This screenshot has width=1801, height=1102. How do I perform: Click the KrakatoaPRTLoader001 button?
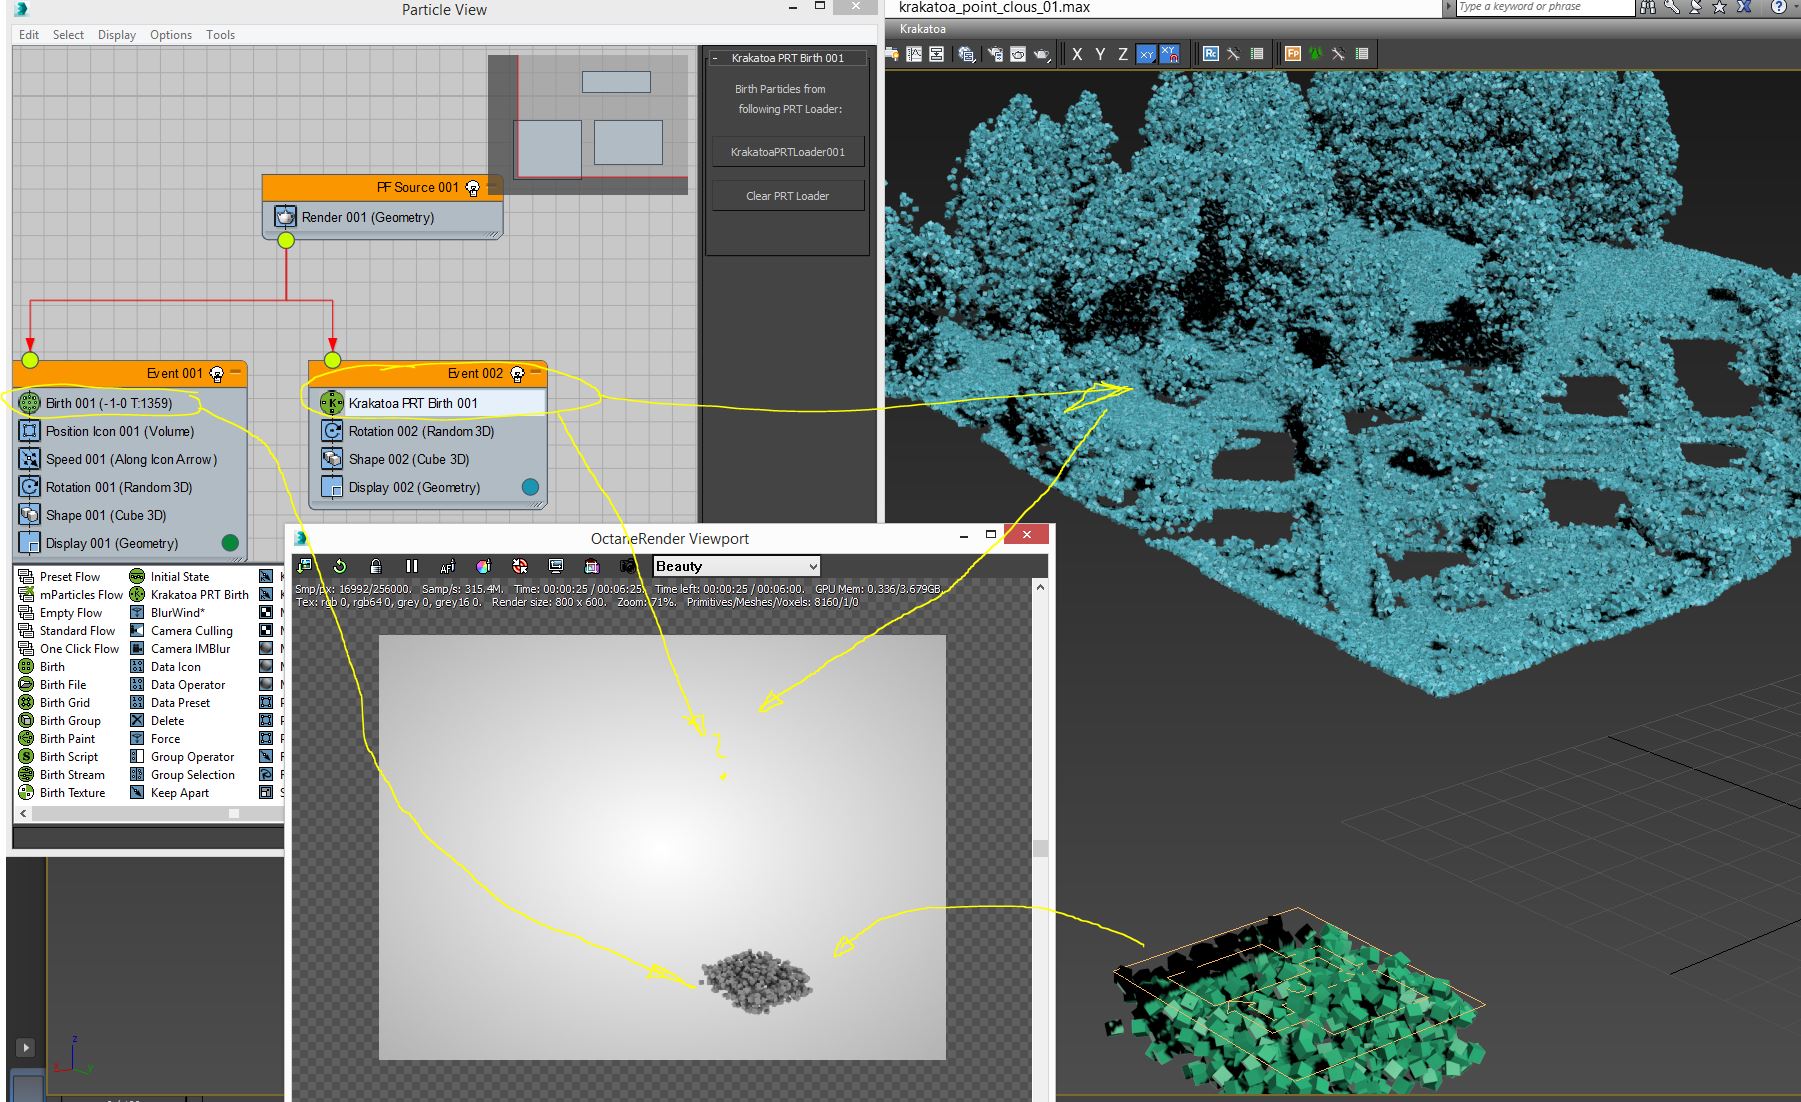788,152
